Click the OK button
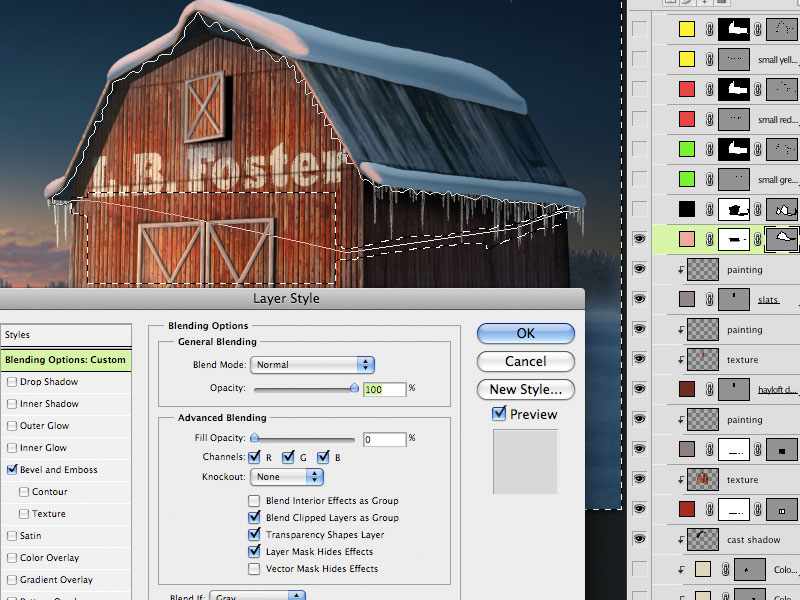The image size is (800, 600). click(526, 333)
